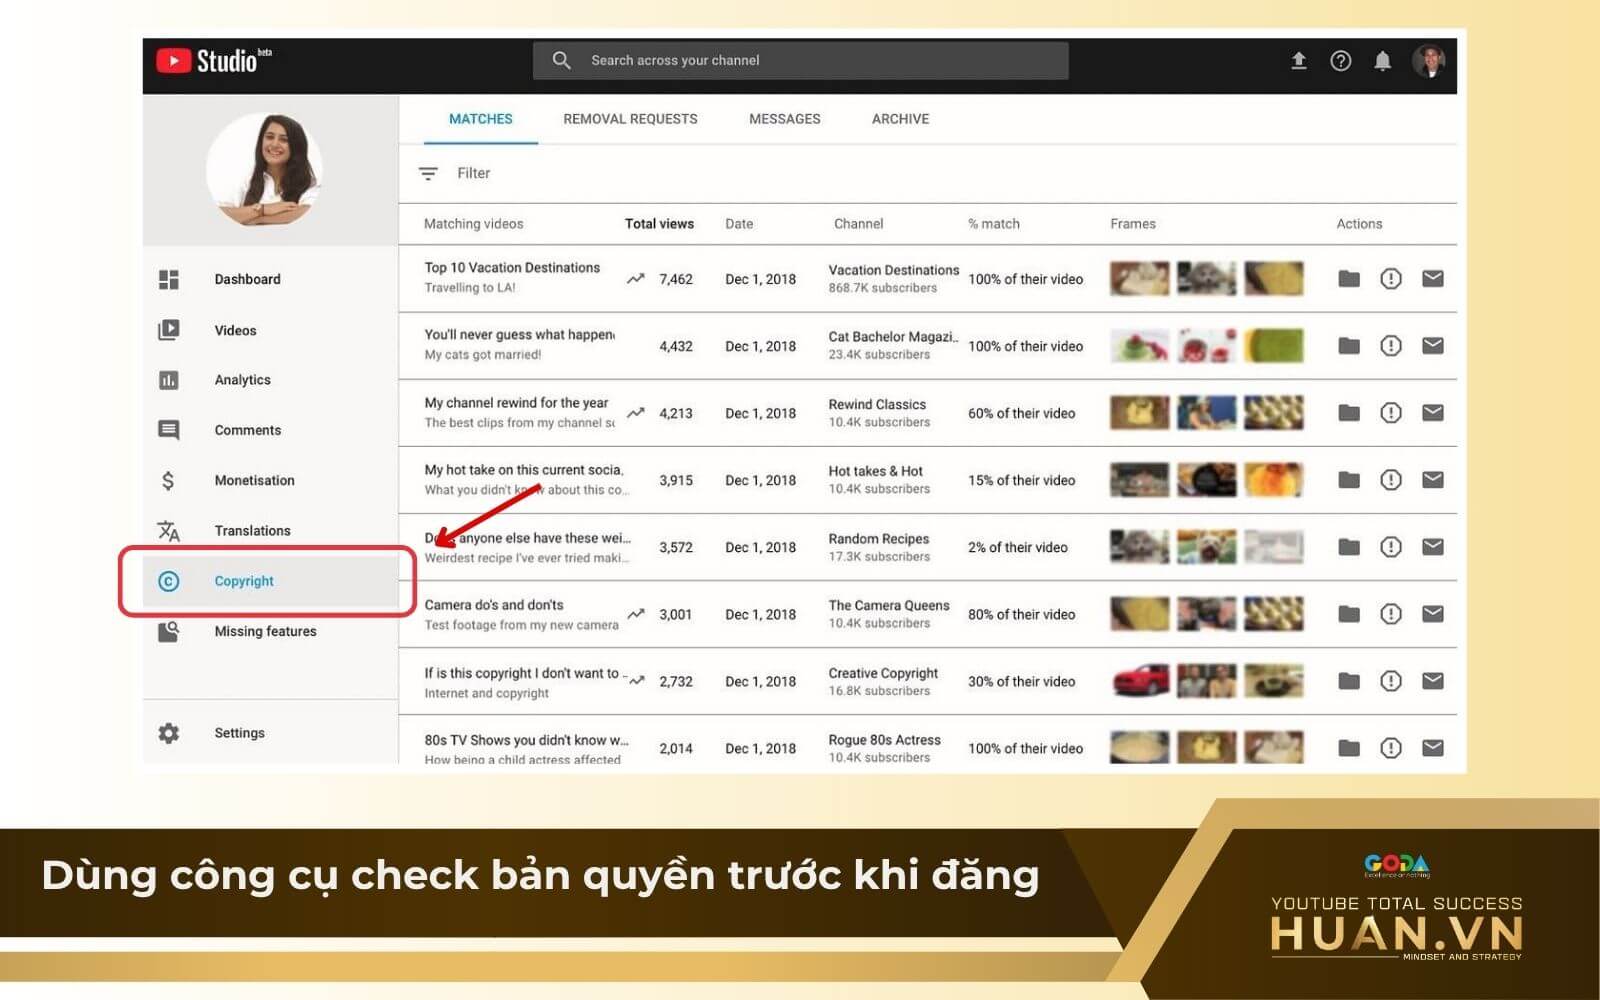The height and width of the screenshot is (1000, 1600).
Task: Open the Analytics page
Action: click(242, 380)
